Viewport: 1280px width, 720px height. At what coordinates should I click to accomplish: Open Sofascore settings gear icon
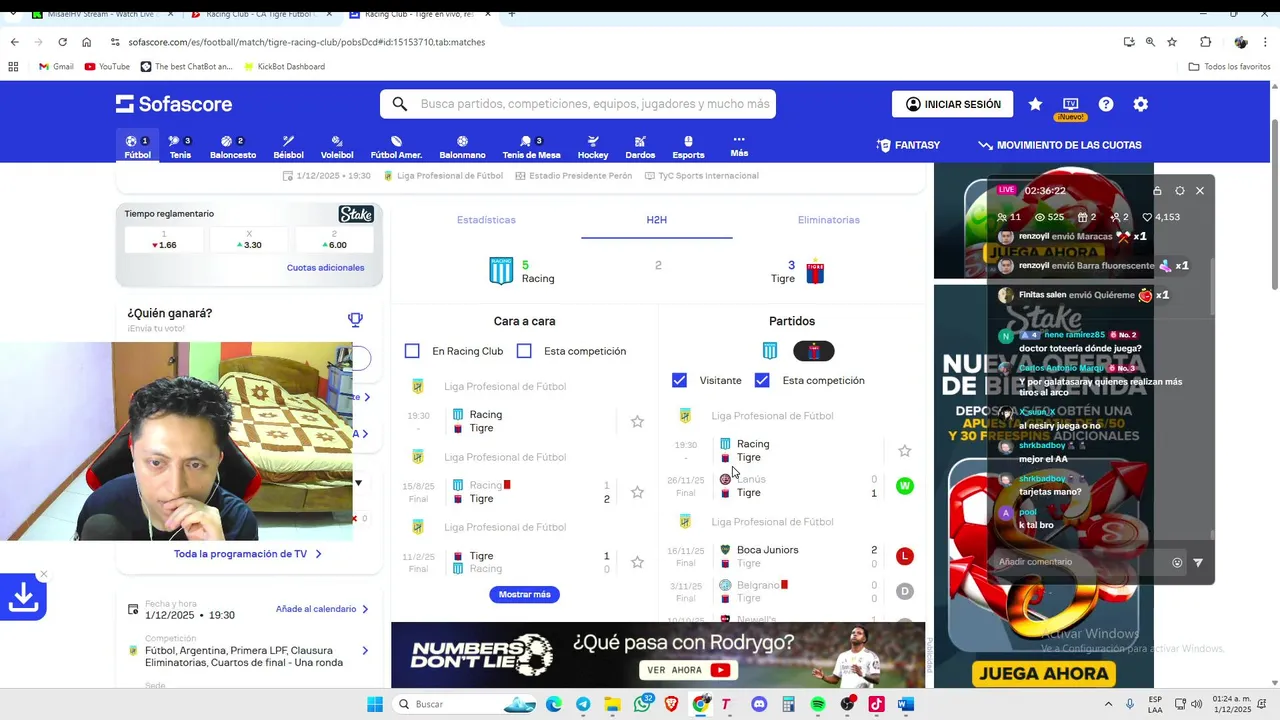point(1141,104)
